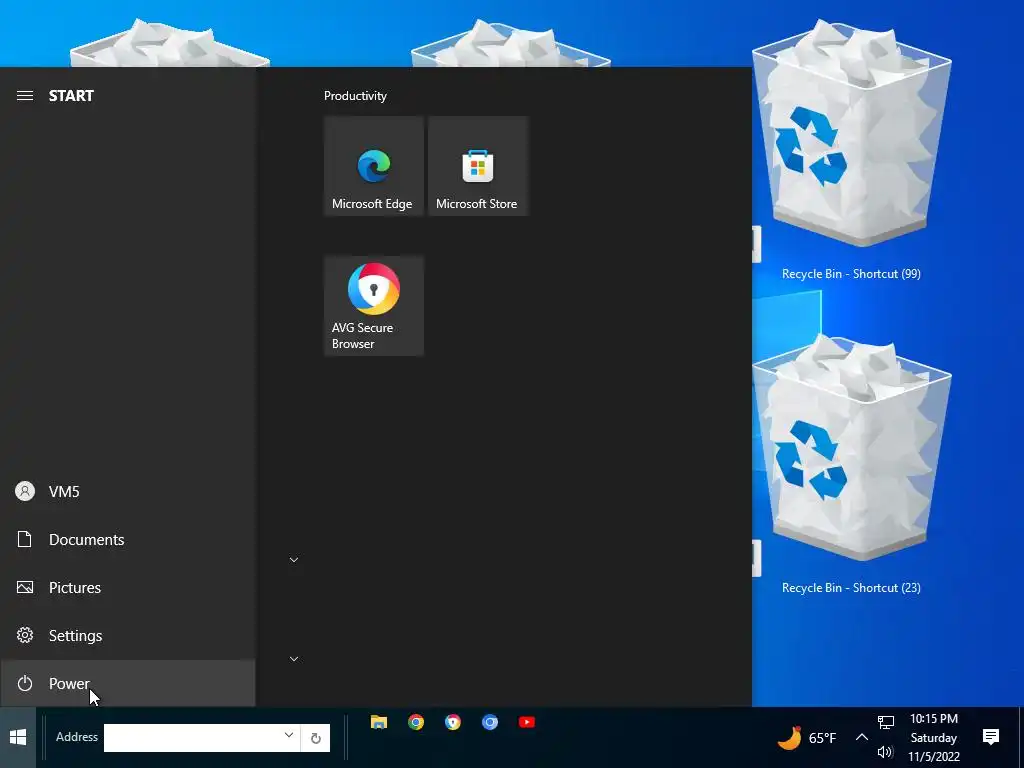
Task: Click the Windows Start button
Action: (18, 737)
